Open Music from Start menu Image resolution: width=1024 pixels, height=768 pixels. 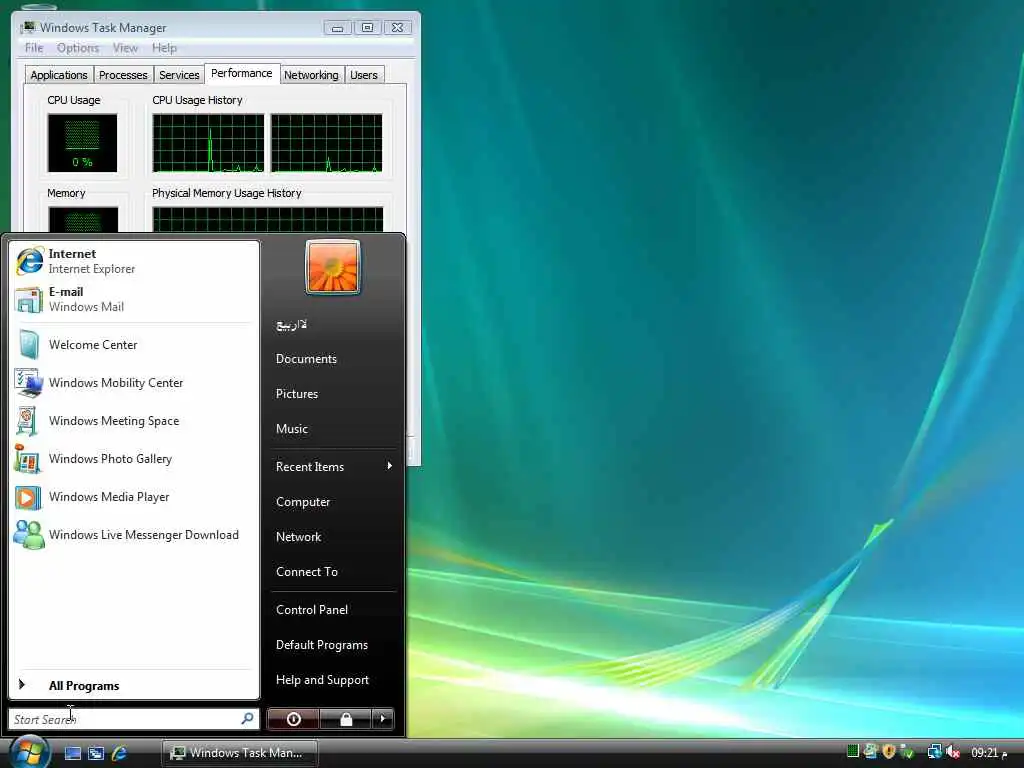point(291,429)
